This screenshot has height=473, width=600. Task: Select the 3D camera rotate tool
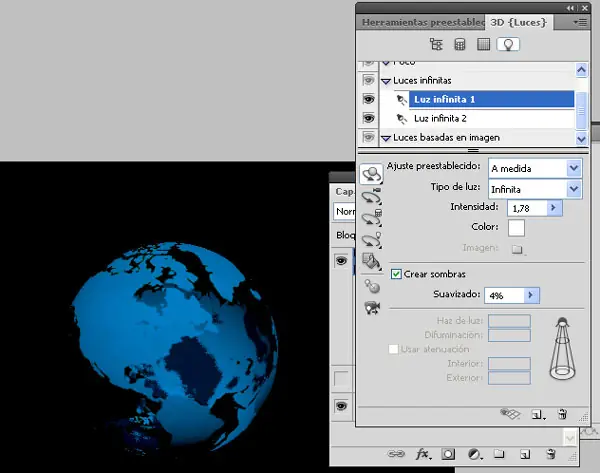tap(371, 196)
